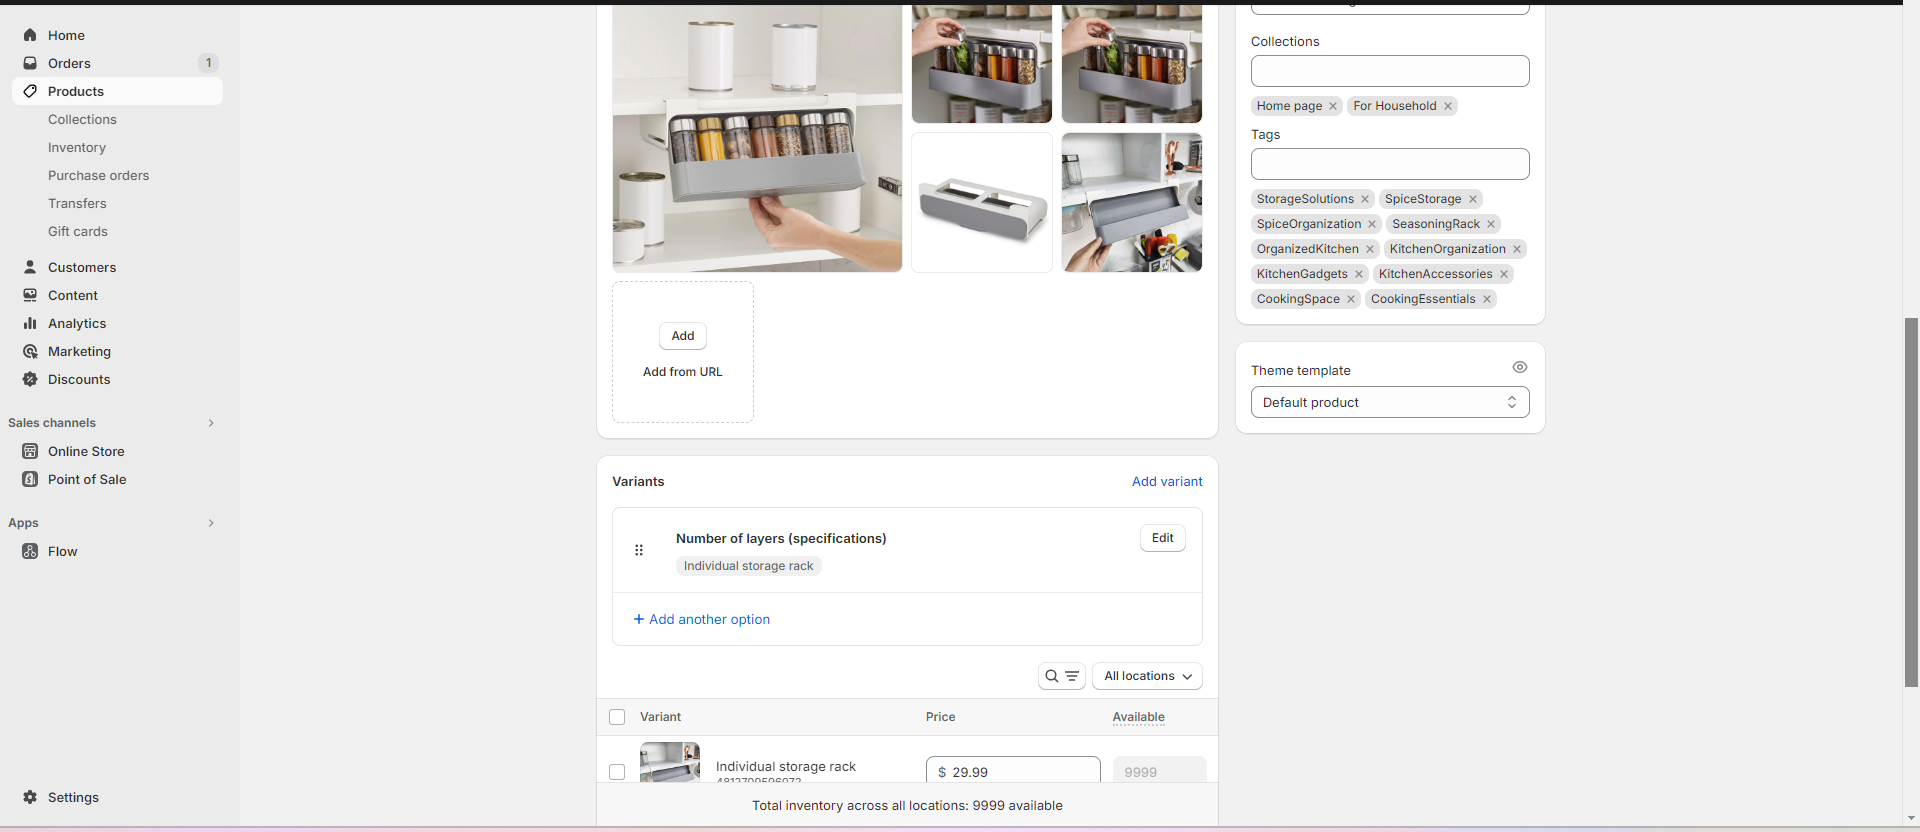This screenshot has width=1920, height=832.
Task: Click the Orders badge showing 1
Action: coord(208,63)
